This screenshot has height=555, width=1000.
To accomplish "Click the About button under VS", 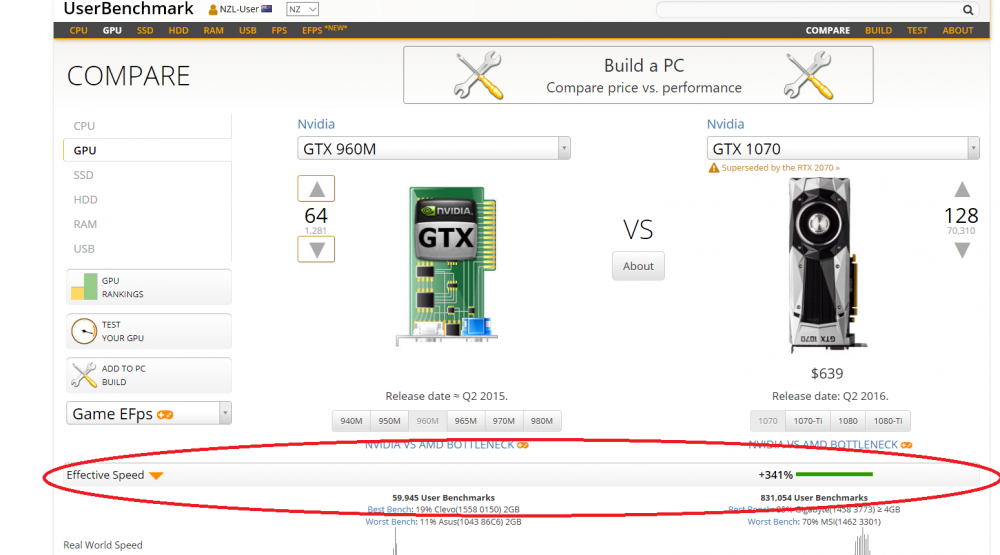I will pyautogui.click(x=638, y=266).
